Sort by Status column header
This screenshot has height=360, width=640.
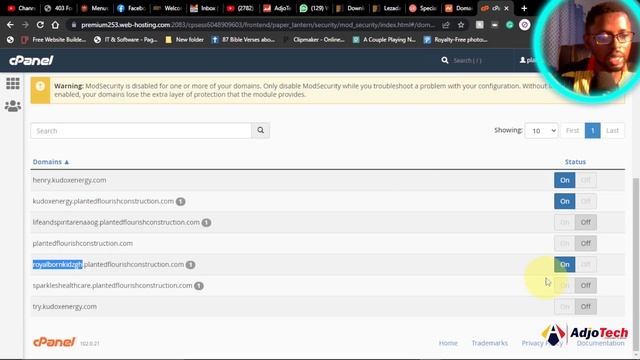tap(575, 162)
